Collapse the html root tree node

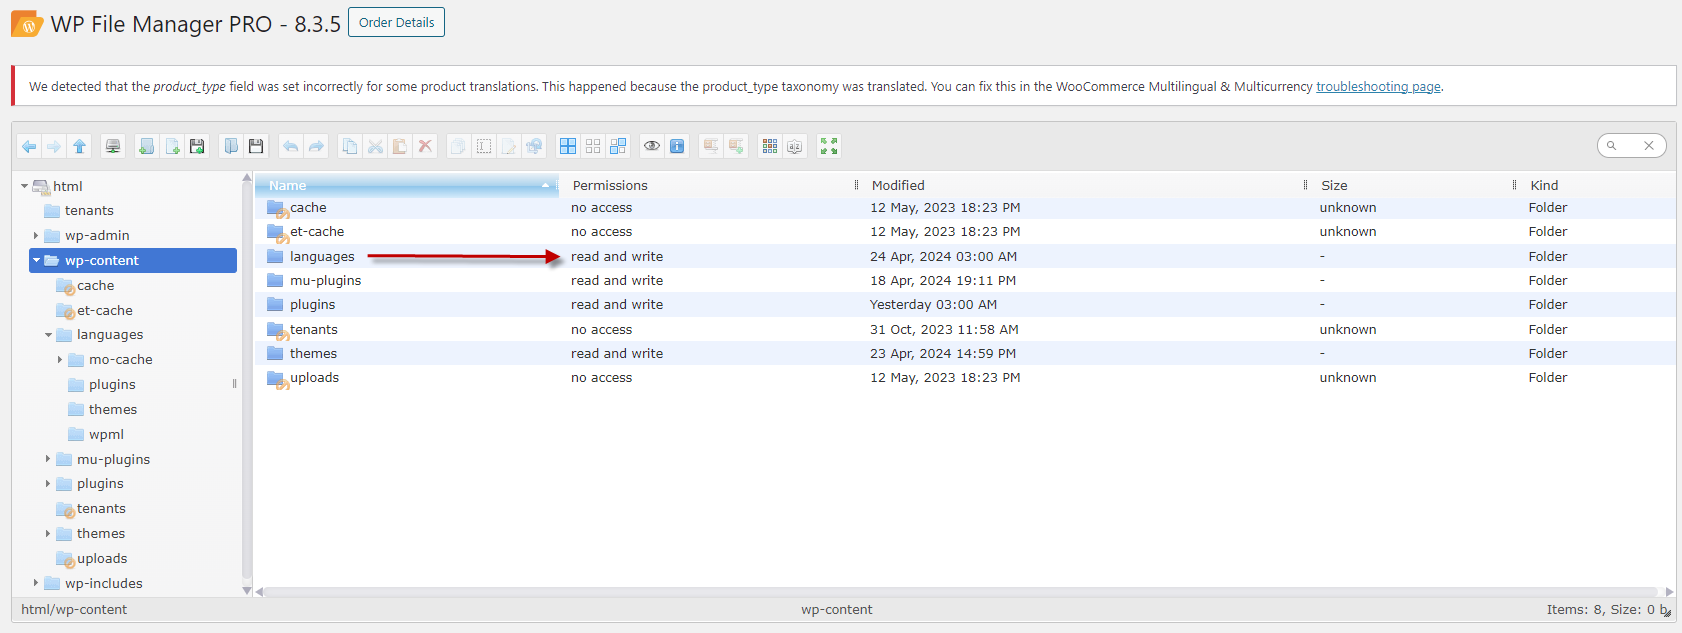(24, 186)
